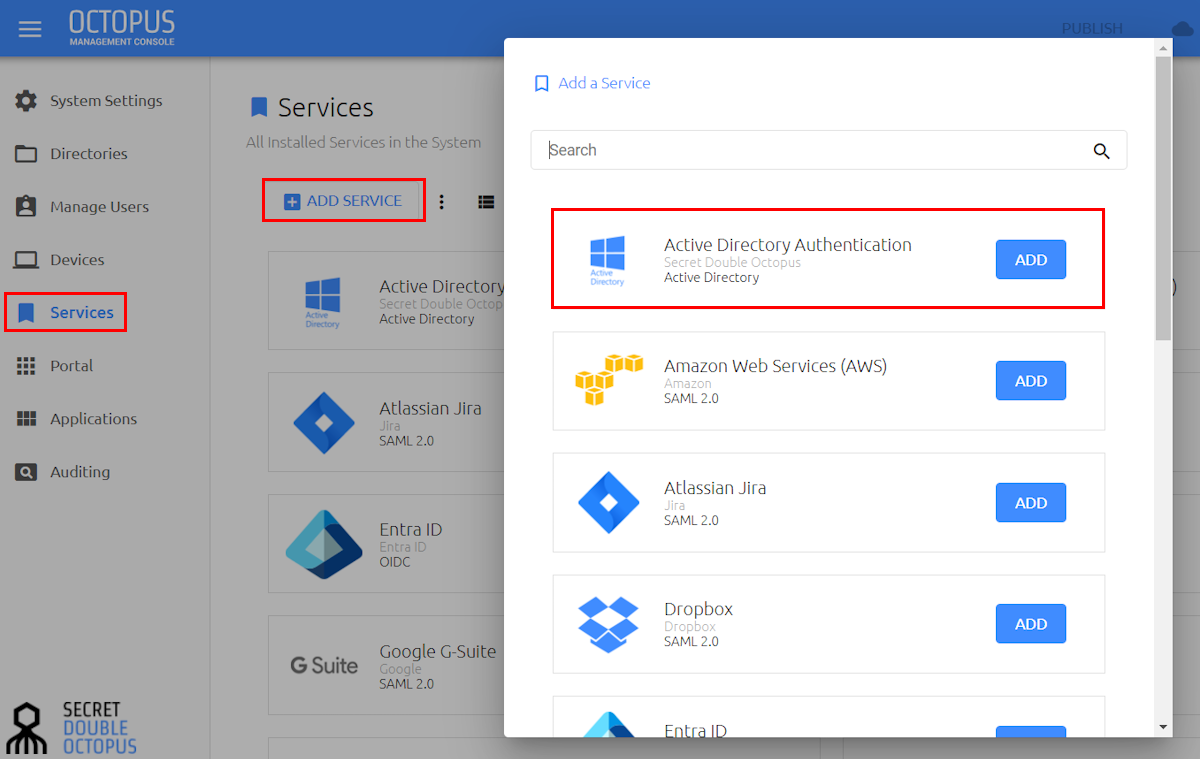Click the Atlassian Jira icon in dialog

[x=608, y=502]
